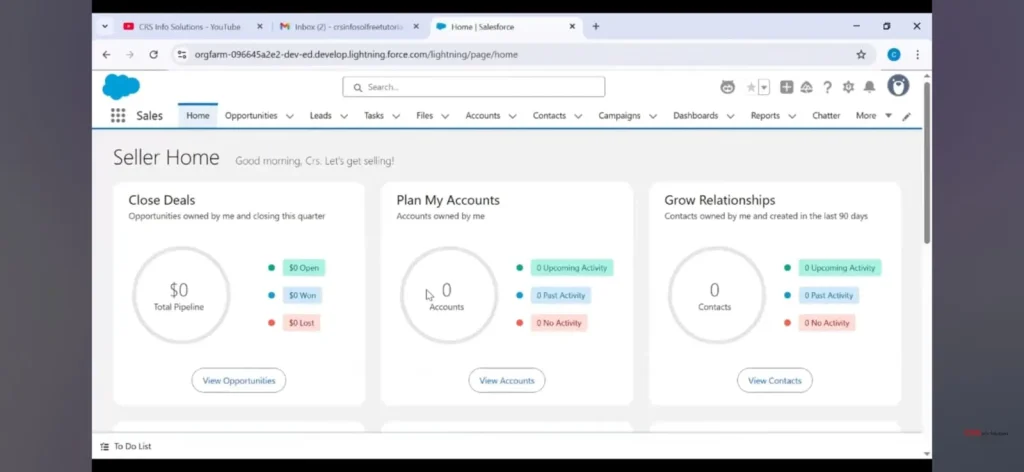Open the Trailhead guidance icon

806,87
